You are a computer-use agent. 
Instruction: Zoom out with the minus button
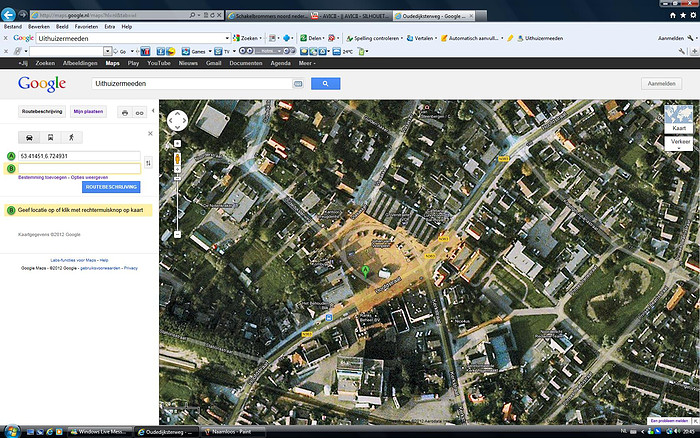point(177,234)
